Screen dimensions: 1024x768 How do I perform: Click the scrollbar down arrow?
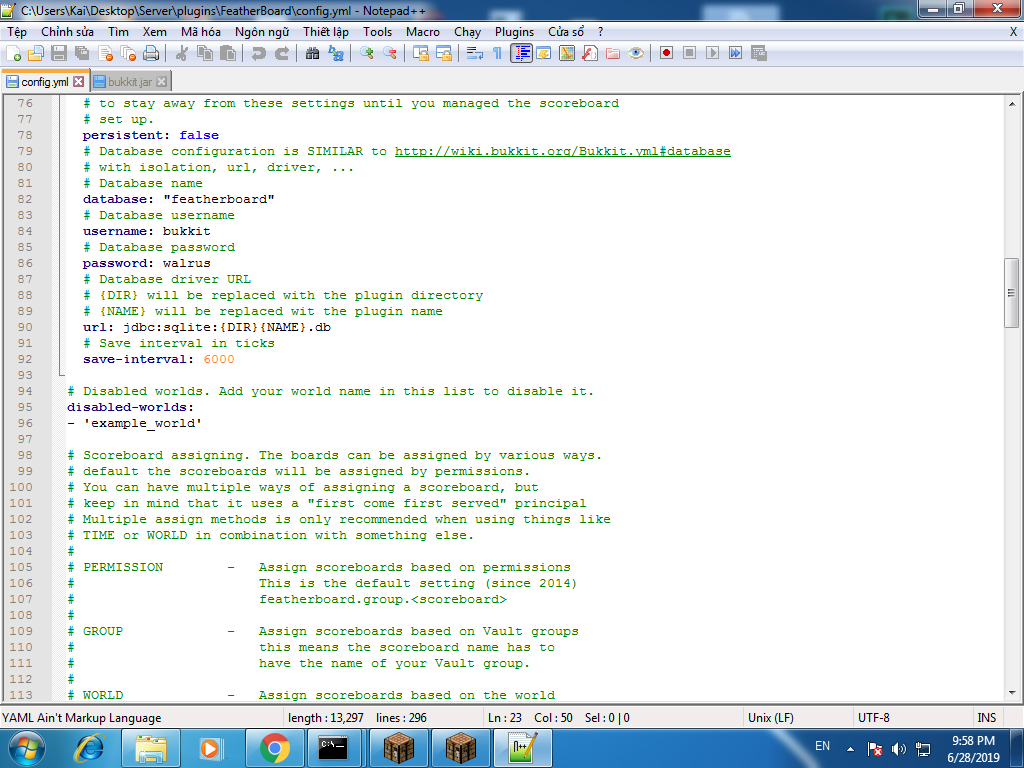click(1011, 693)
